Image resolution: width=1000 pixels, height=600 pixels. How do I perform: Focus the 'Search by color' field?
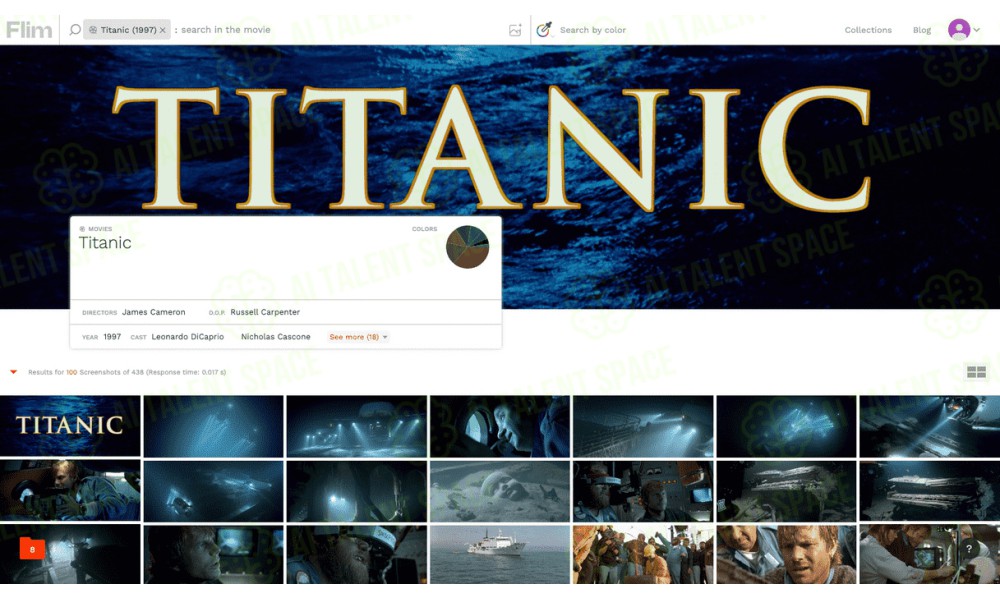[592, 30]
